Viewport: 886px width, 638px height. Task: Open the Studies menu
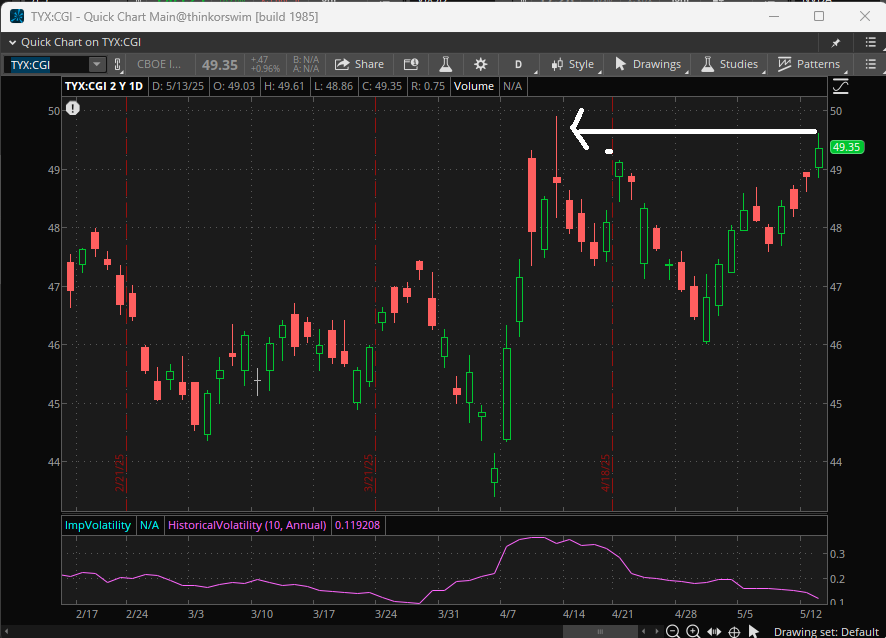coord(730,64)
